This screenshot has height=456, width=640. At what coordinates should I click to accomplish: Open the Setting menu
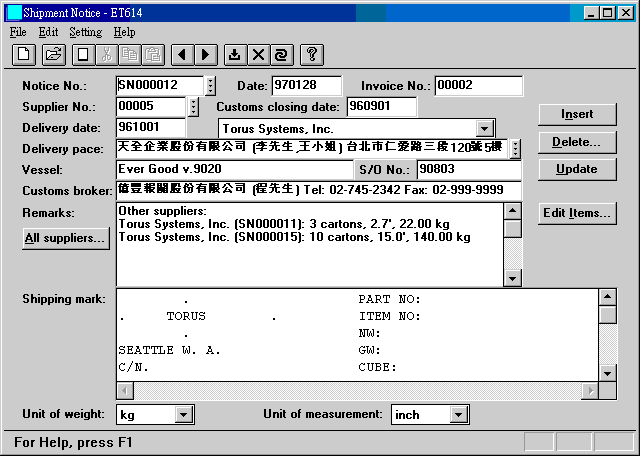[x=85, y=32]
